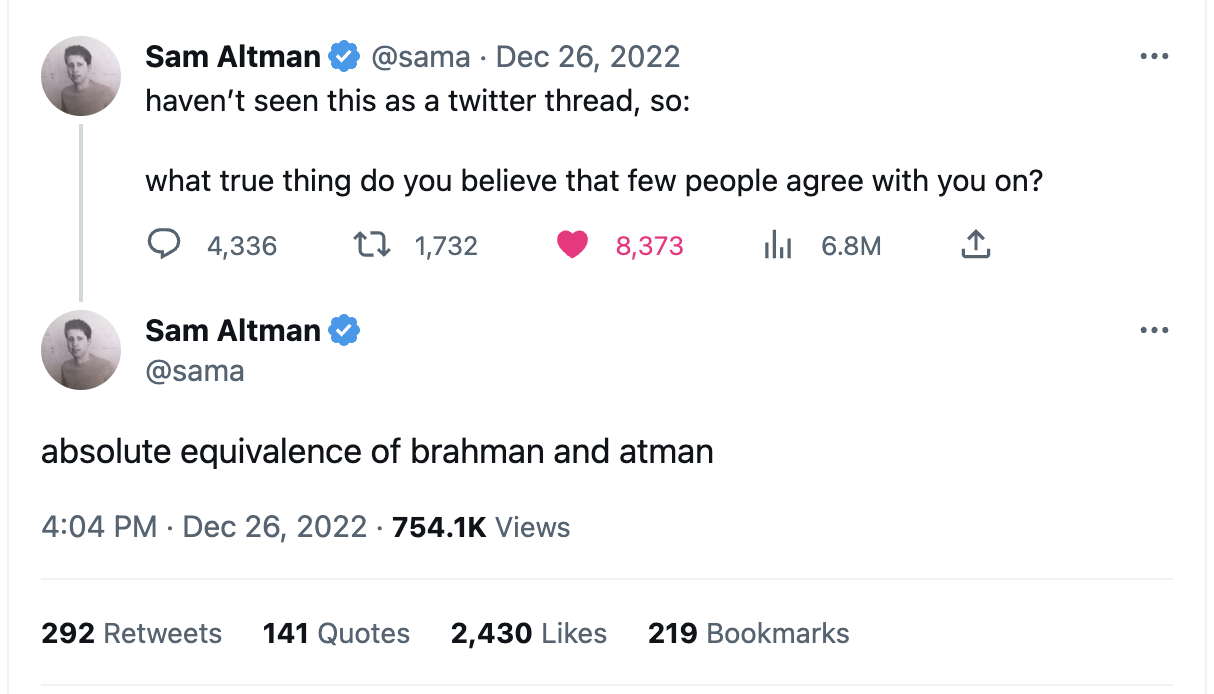View the 292 Retweets list

pyautogui.click(x=132, y=633)
